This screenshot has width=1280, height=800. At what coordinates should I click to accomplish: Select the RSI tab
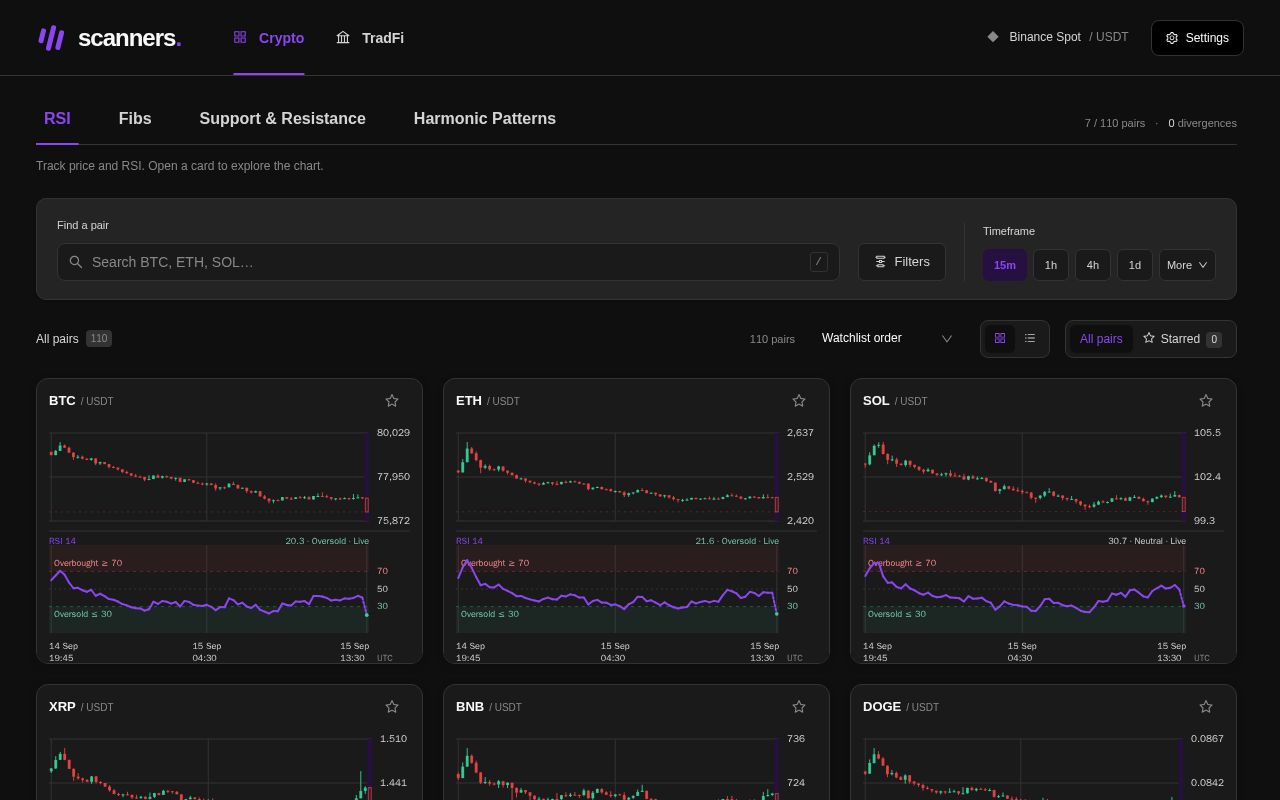[x=57, y=119]
